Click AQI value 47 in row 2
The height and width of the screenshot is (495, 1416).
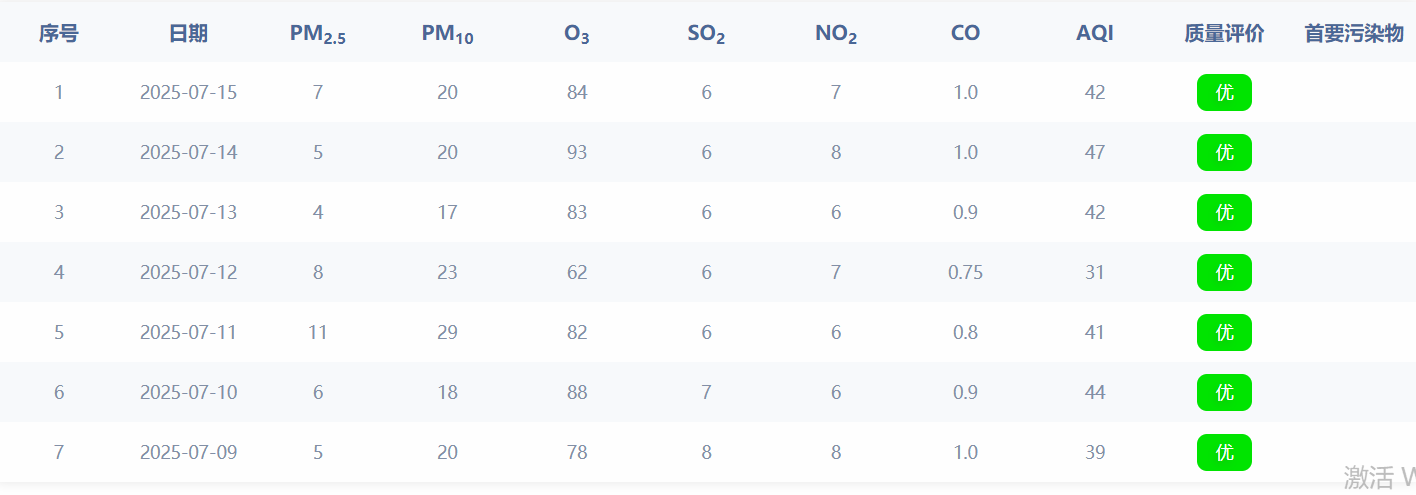(1095, 153)
